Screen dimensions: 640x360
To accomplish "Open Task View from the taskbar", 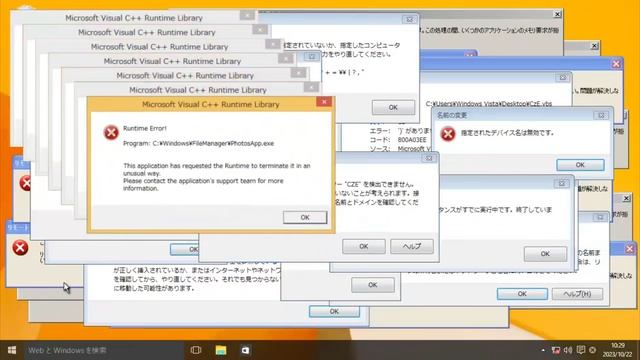I will tap(196, 350).
